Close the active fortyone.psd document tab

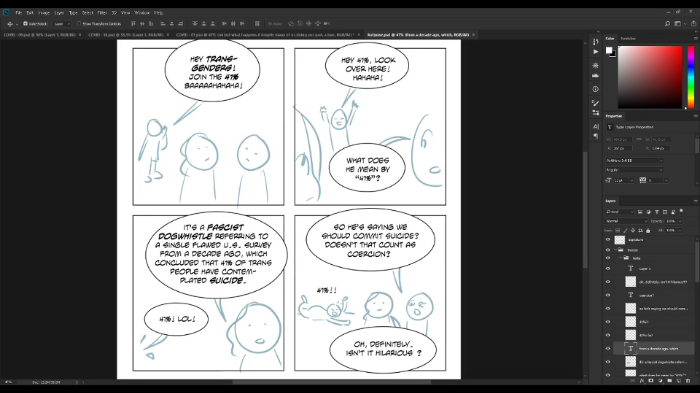[473, 34]
